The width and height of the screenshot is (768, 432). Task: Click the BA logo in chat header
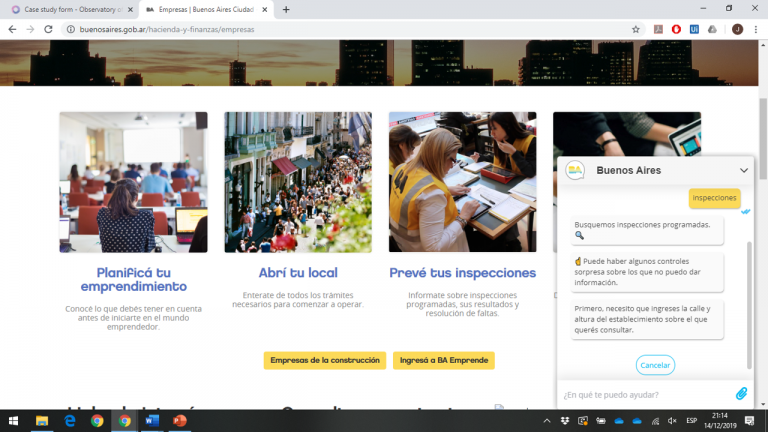point(575,170)
